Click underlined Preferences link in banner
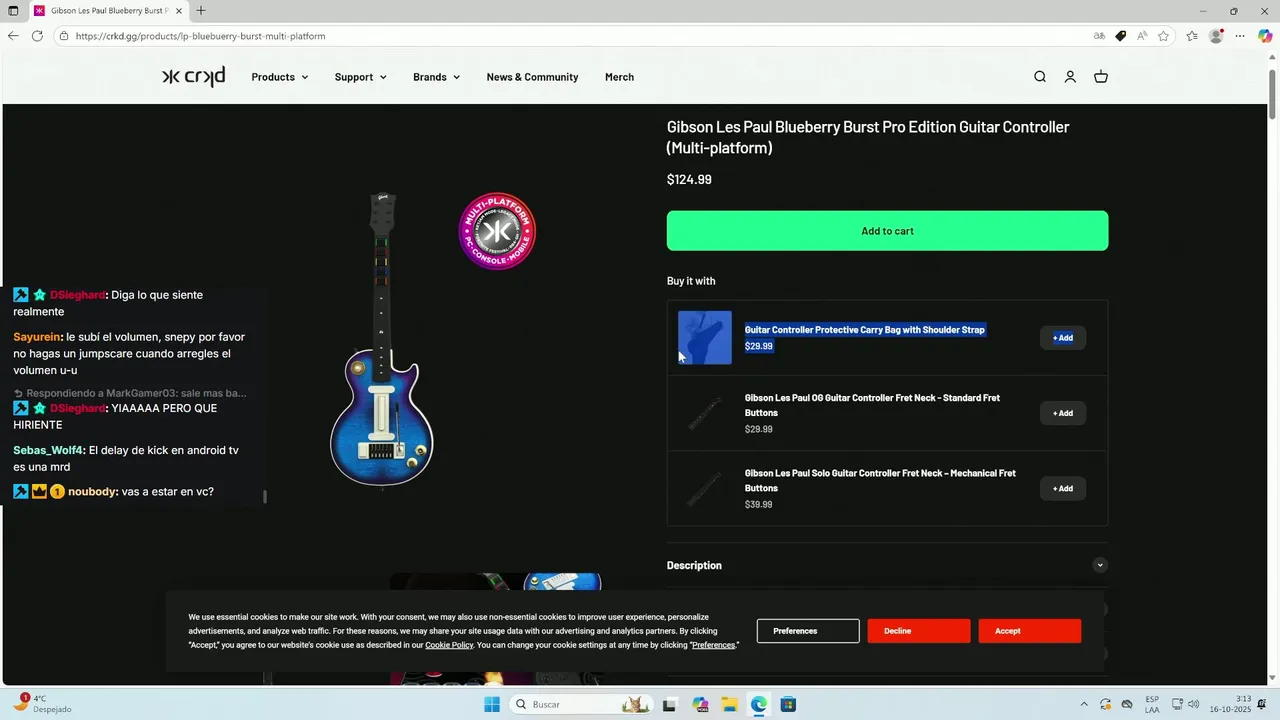 [713, 645]
